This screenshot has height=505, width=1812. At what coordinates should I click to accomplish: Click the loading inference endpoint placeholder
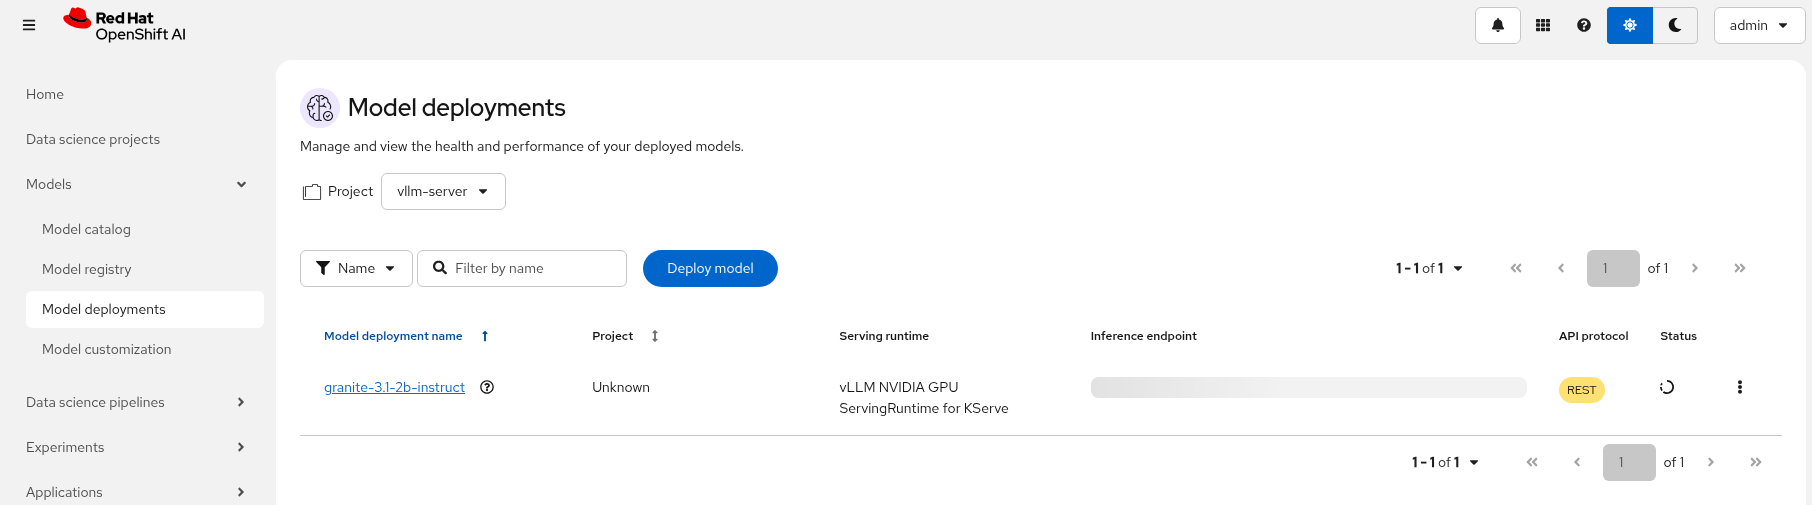1308,387
